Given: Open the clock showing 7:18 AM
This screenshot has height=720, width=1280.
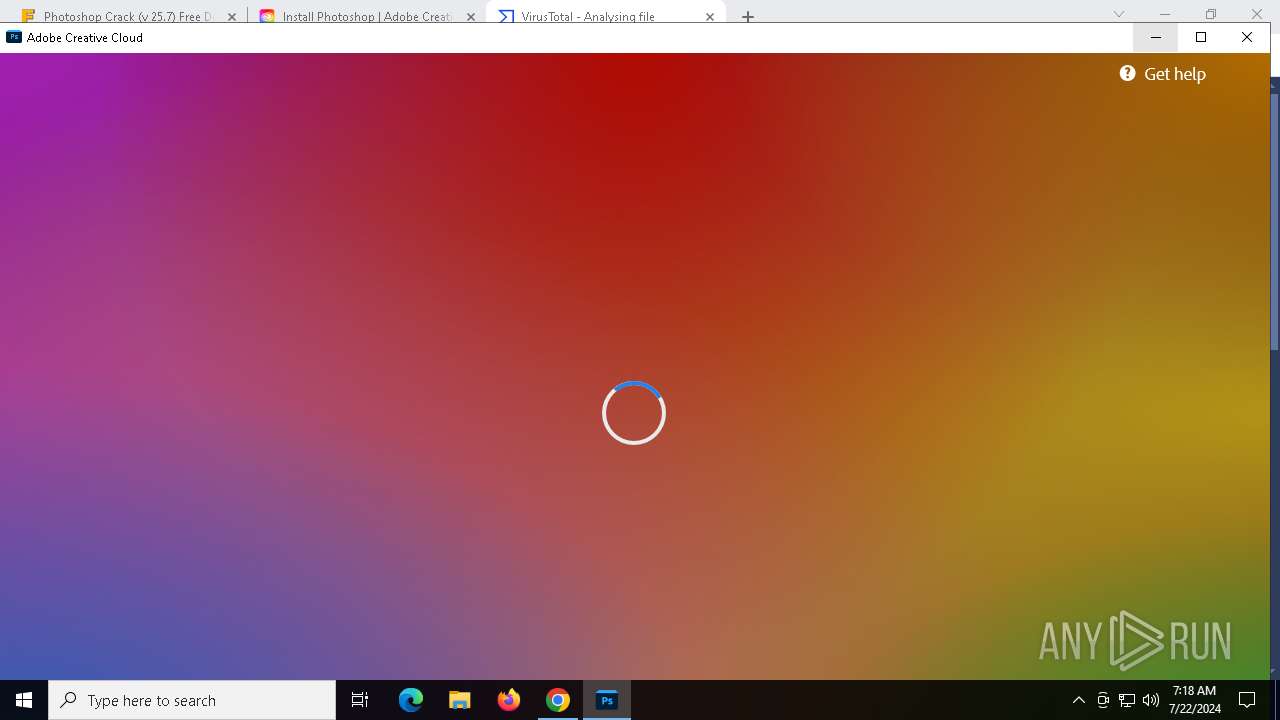Looking at the screenshot, I should coord(1194,700).
